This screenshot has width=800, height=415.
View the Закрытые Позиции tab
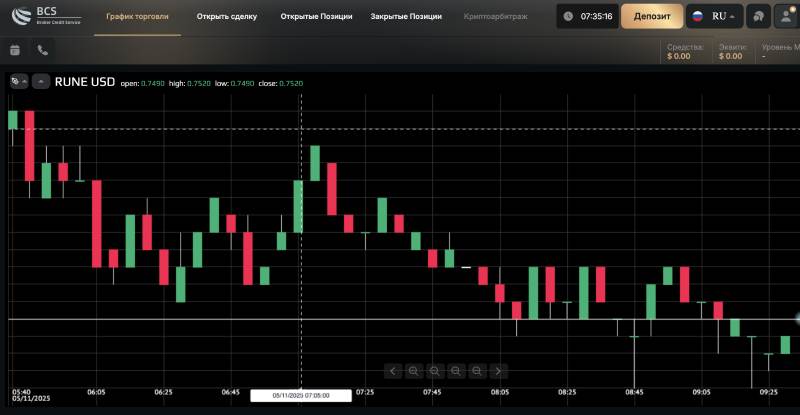point(405,16)
